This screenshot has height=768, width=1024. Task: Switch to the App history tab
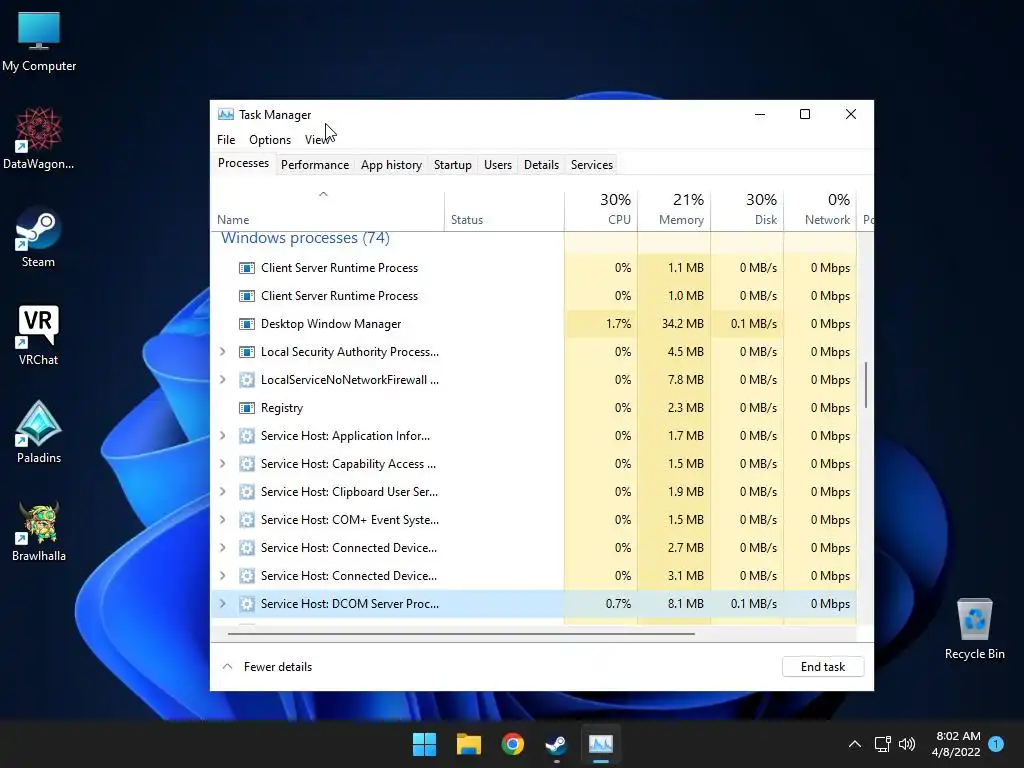pos(391,165)
